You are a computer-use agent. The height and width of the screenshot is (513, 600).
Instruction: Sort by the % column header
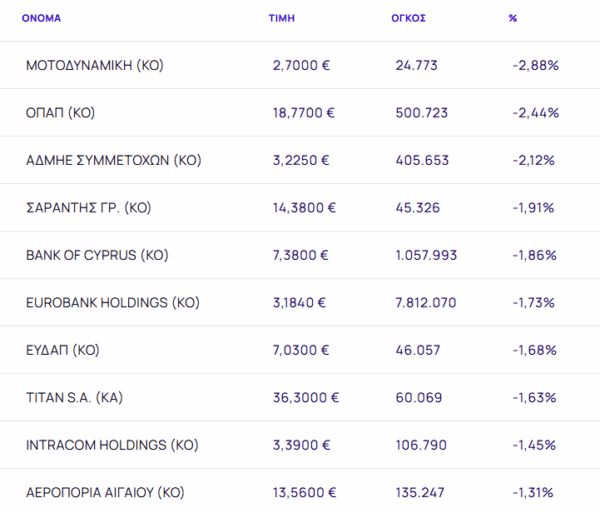[x=513, y=18]
